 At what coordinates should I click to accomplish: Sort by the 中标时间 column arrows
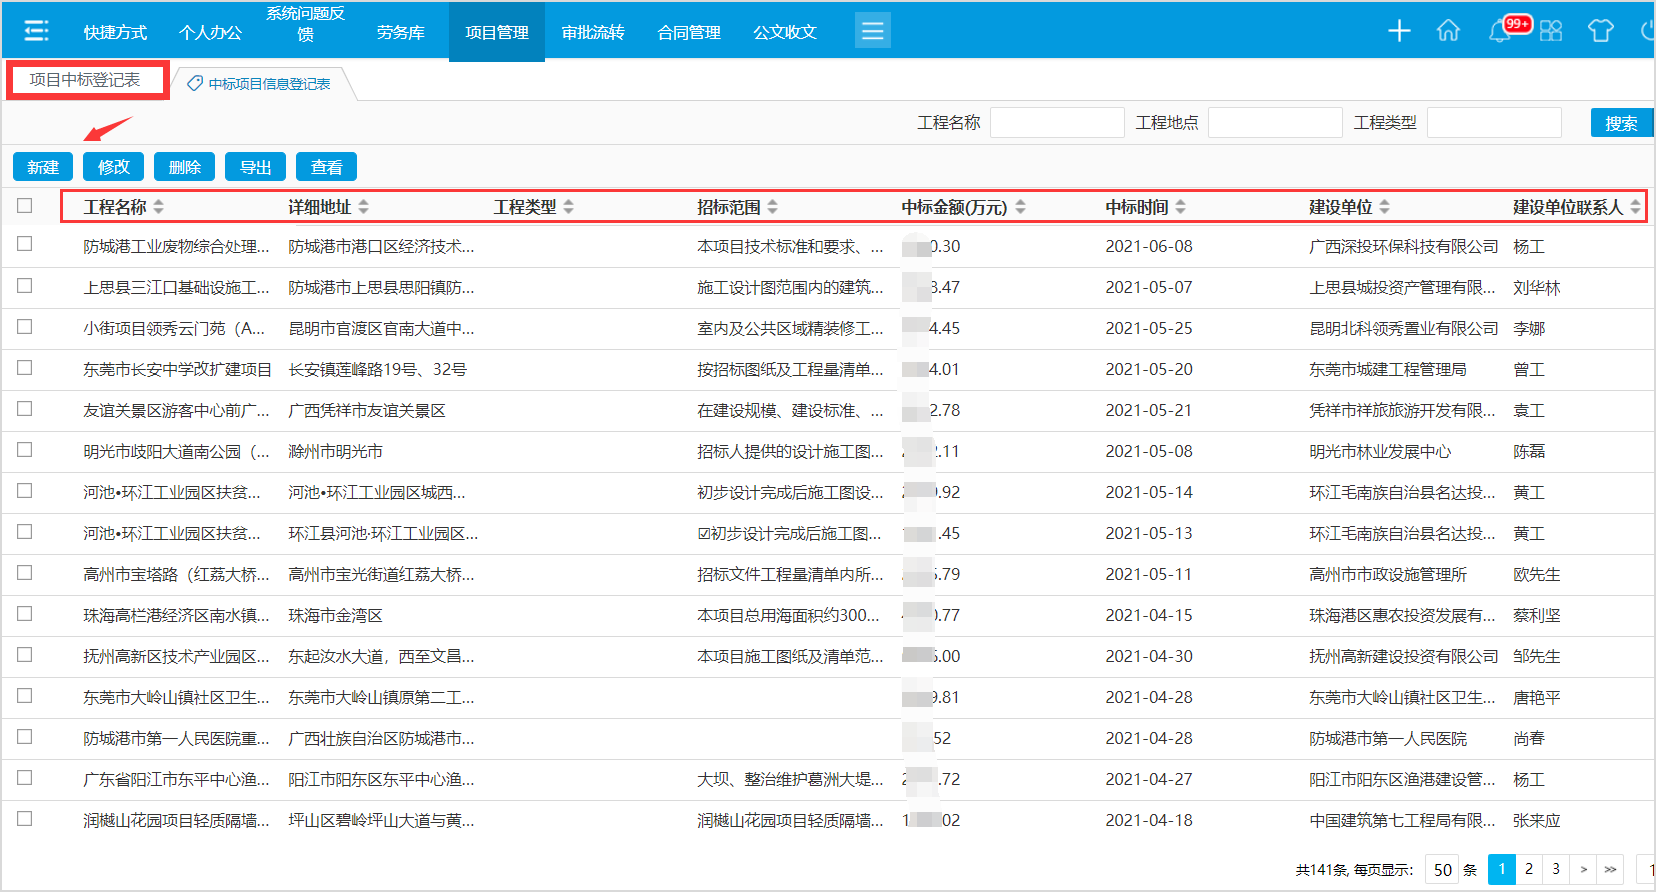[x=1180, y=207]
